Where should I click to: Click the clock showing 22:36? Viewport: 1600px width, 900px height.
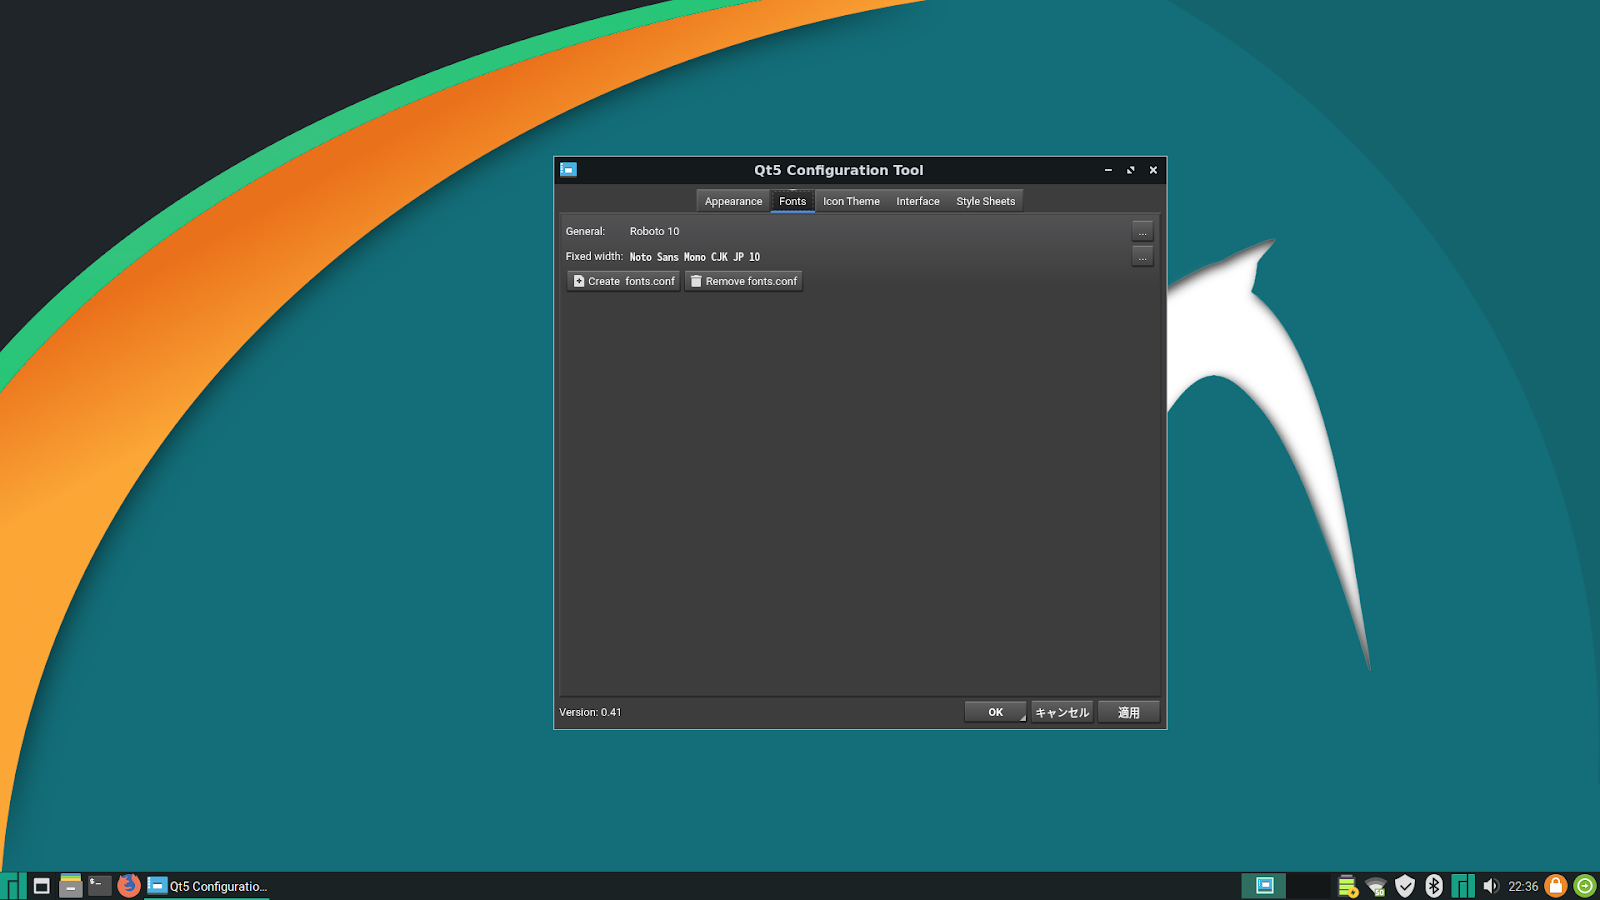pyautogui.click(x=1523, y=887)
